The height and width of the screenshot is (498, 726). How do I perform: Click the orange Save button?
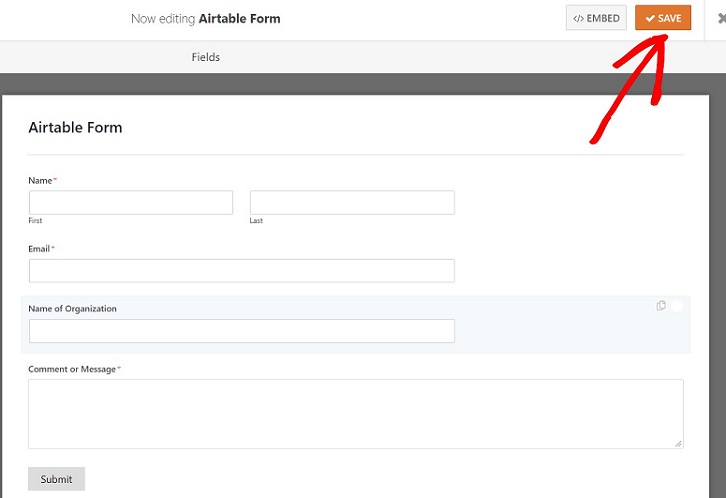[663, 18]
